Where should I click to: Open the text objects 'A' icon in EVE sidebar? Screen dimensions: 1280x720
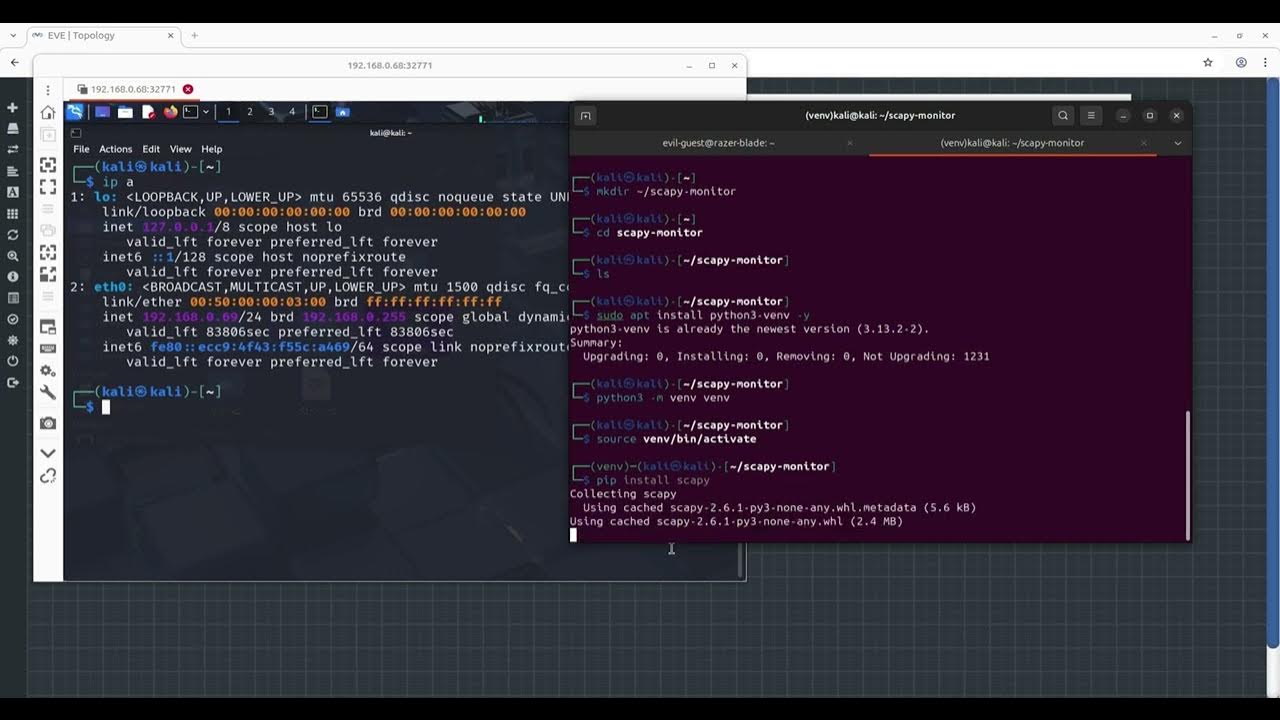pos(13,192)
